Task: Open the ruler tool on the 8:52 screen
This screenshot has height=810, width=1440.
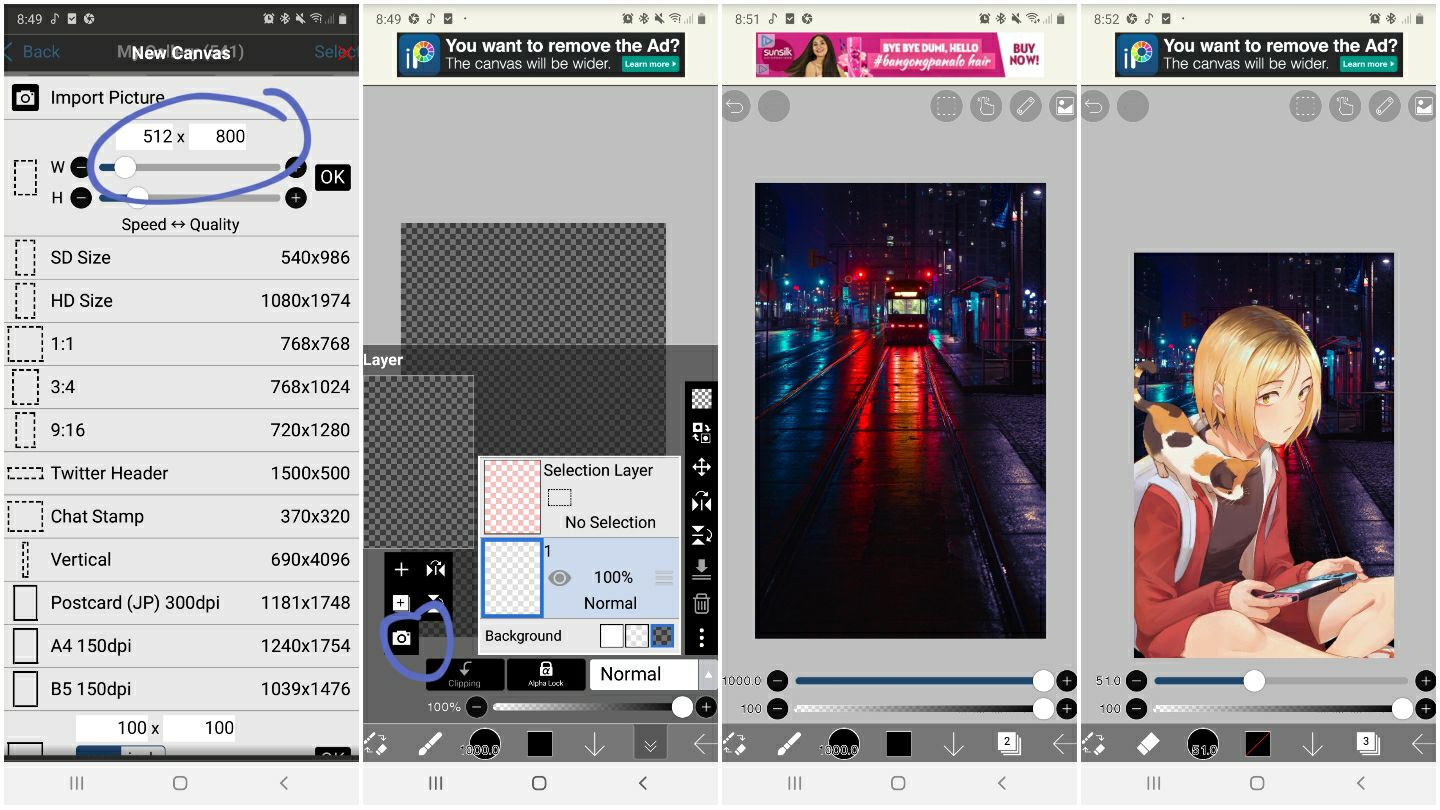Action: coord(1384,106)
